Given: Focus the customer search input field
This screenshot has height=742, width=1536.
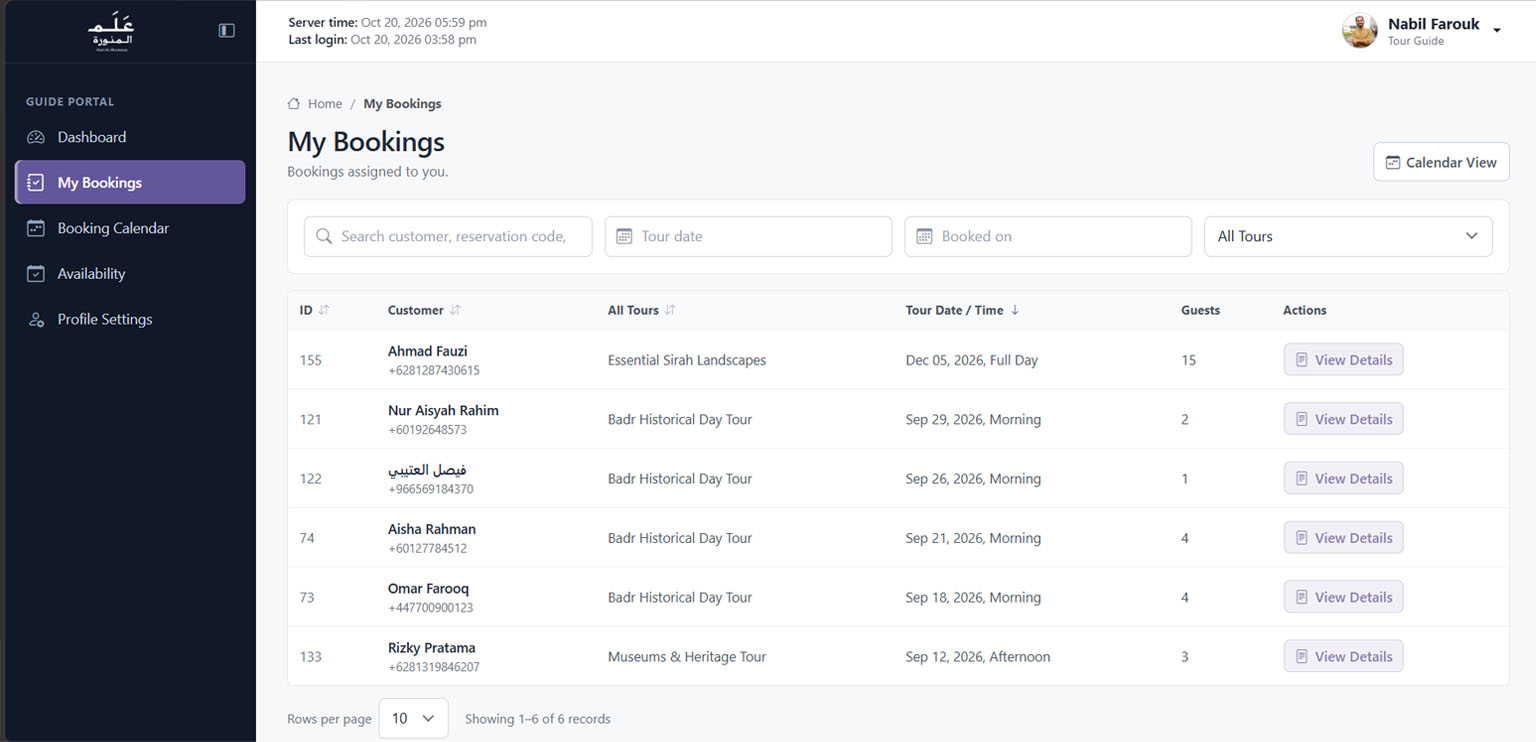Looking at the screenshot, I should tap(448, 237).
